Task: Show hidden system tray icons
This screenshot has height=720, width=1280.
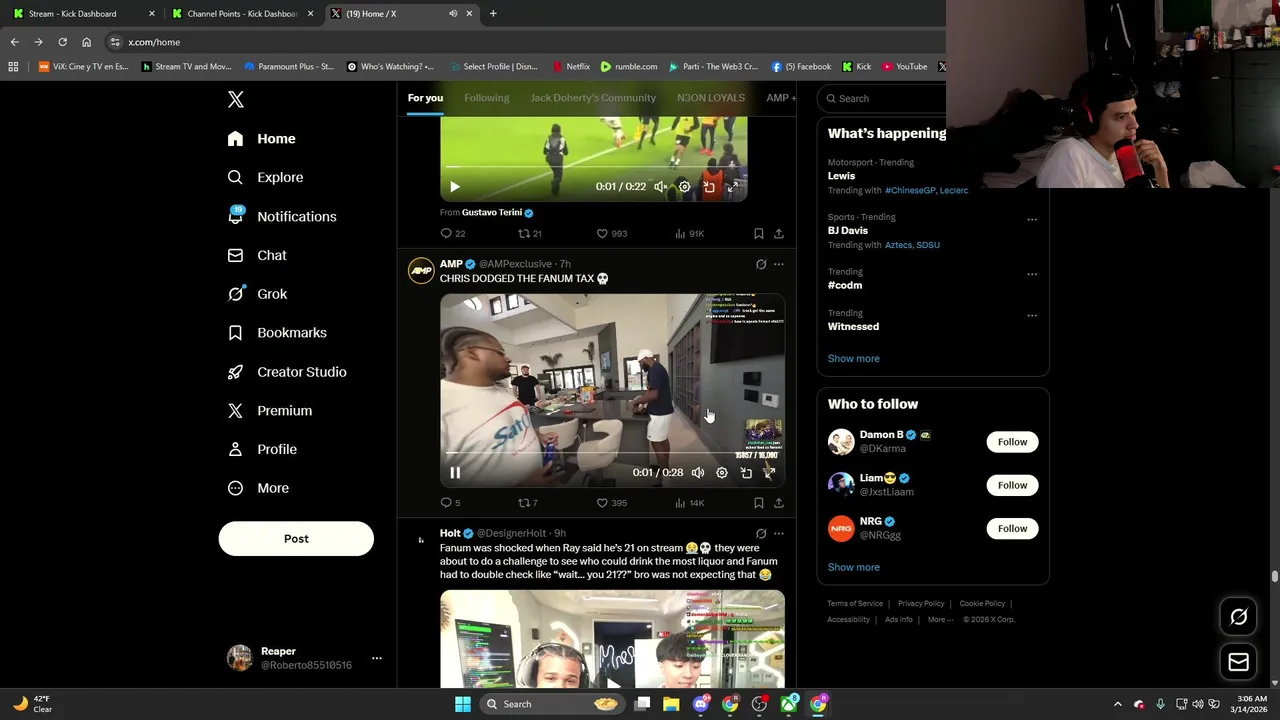Action: coord(1118,704)
